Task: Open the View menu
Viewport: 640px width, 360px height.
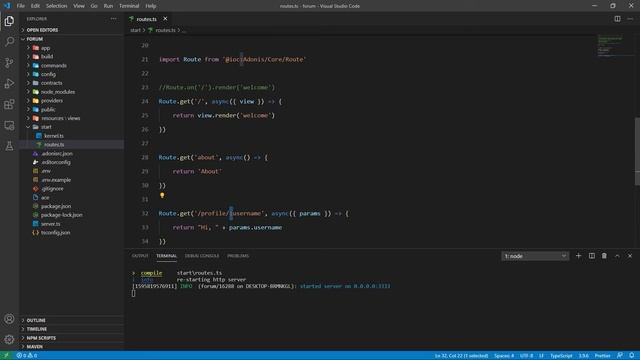Action: [79, 6]
